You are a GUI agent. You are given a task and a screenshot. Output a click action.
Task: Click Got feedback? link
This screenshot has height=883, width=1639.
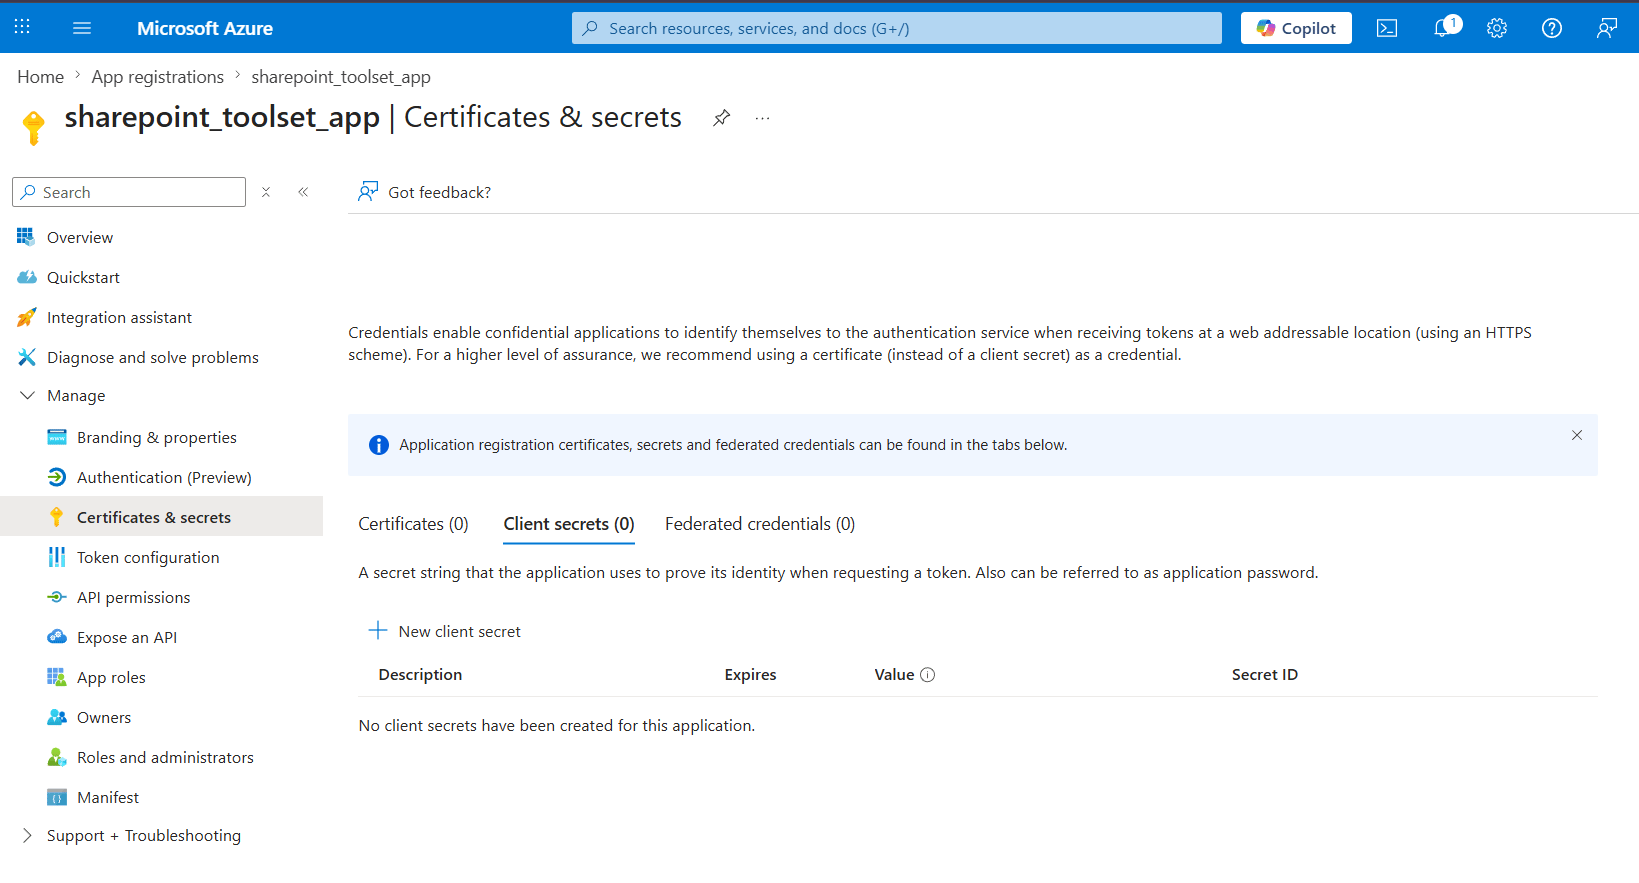point(425,192)
